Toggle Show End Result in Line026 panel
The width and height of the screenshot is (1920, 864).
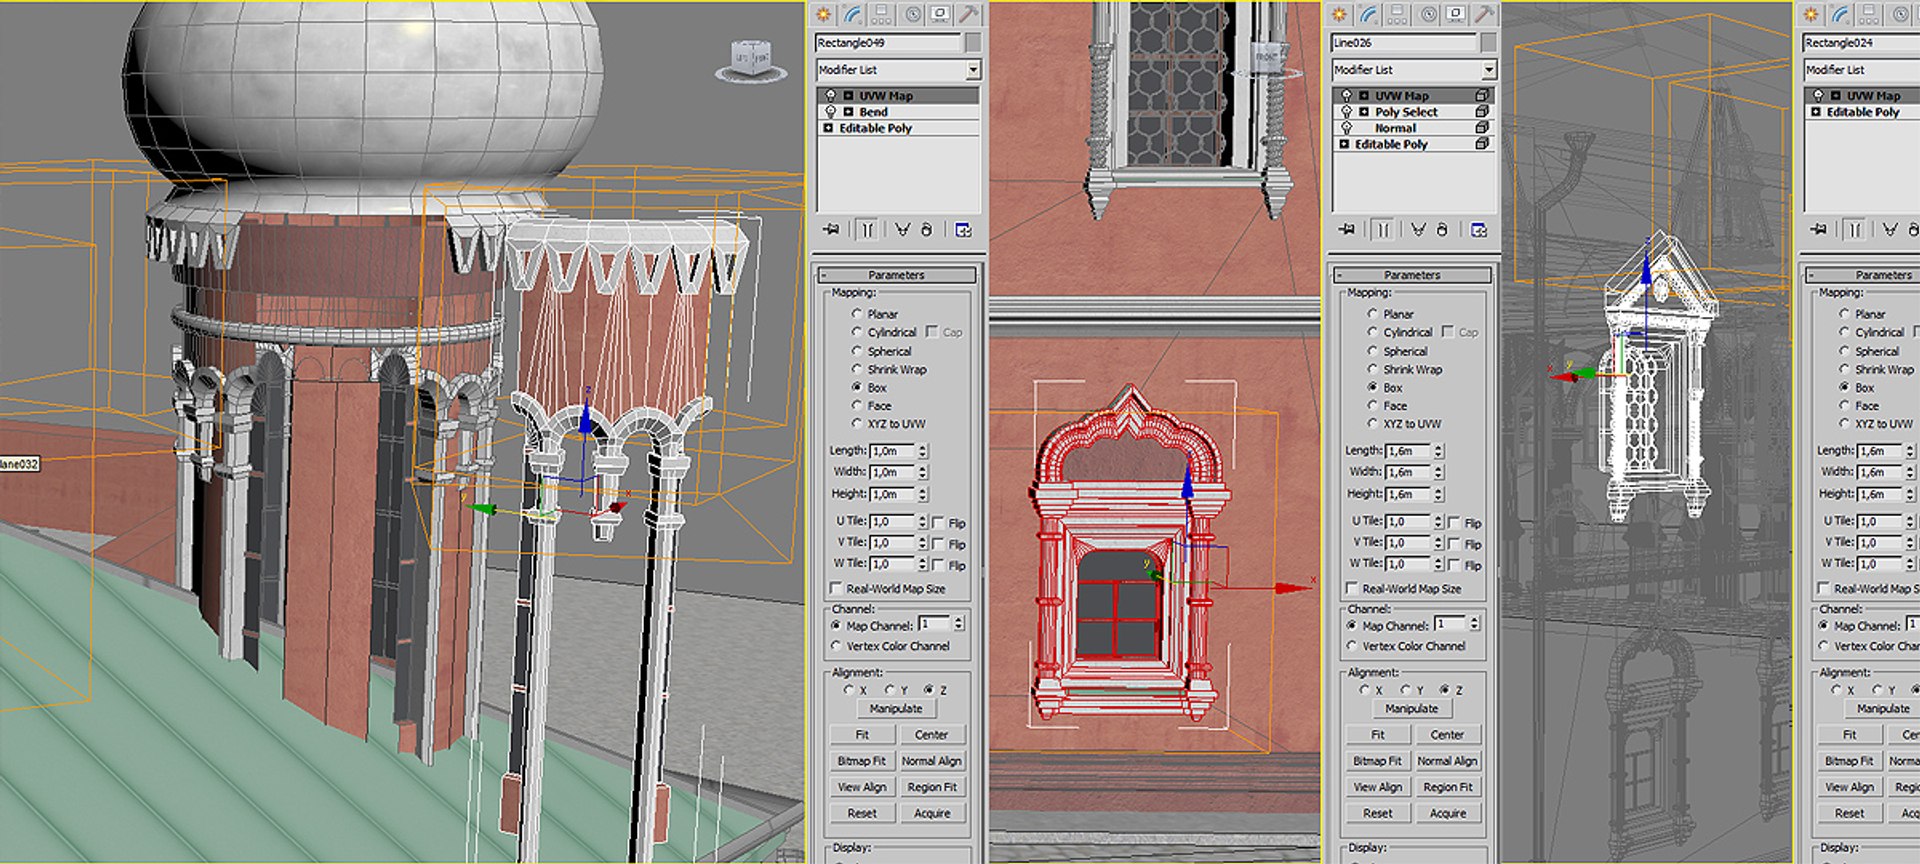(x=1383, y=230)
